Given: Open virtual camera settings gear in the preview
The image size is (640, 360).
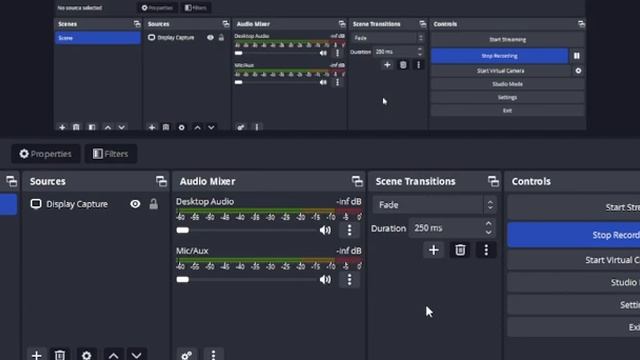Looking at the screenshot, I should pos(578,71).
